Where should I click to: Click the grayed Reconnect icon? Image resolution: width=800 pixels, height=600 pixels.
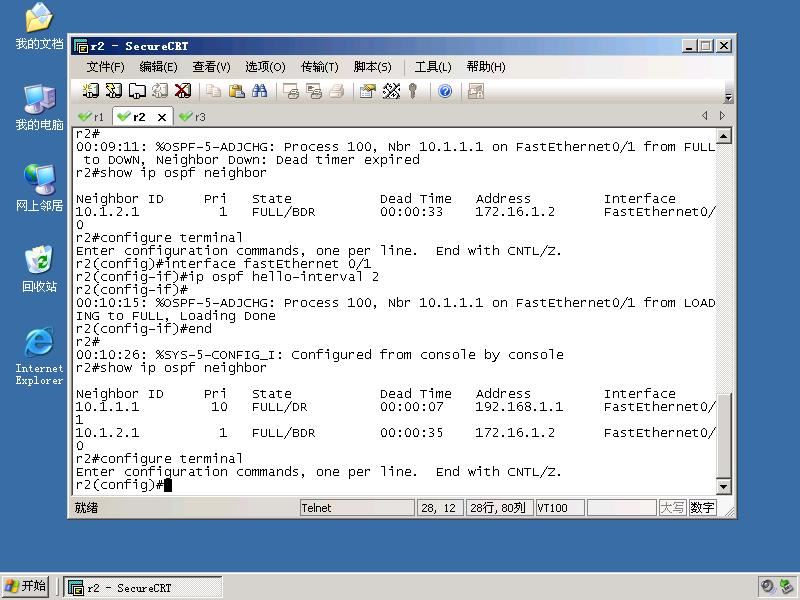click(160, 91)
